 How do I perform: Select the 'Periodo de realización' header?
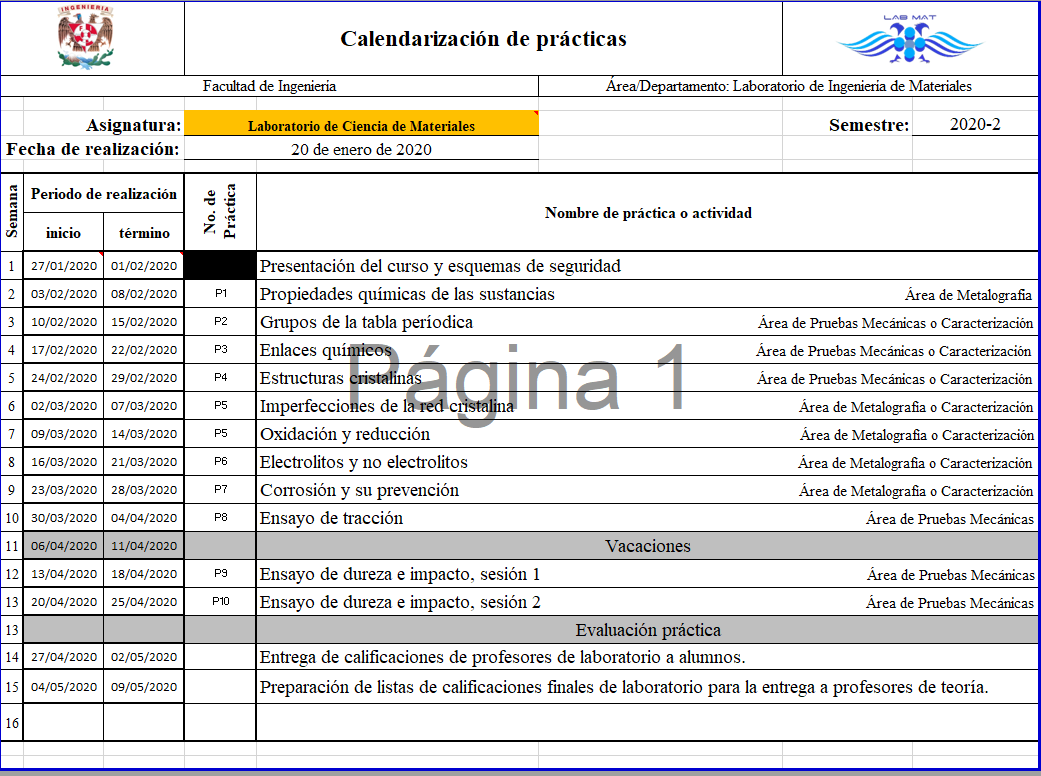[x=104, y=194]
